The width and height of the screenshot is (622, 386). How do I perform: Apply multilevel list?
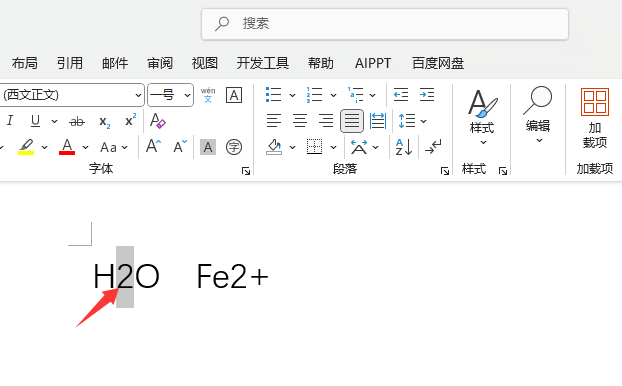pyautogui.click(x=355, y=95)
